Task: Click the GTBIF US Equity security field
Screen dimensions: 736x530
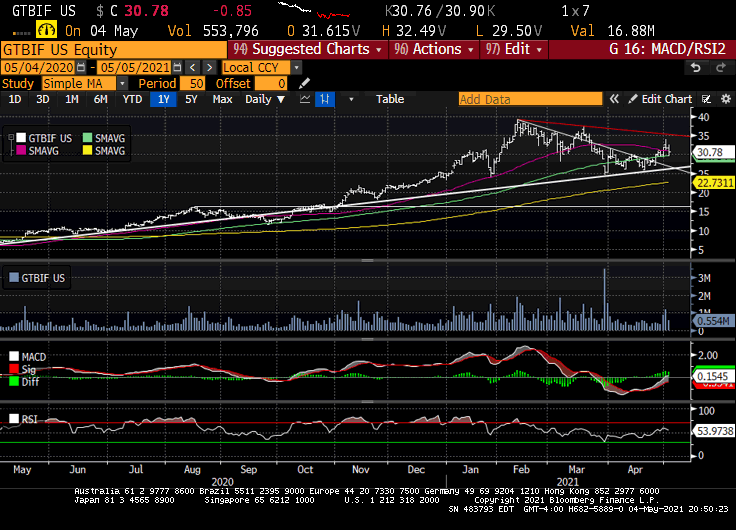Action: coord(114,50)
